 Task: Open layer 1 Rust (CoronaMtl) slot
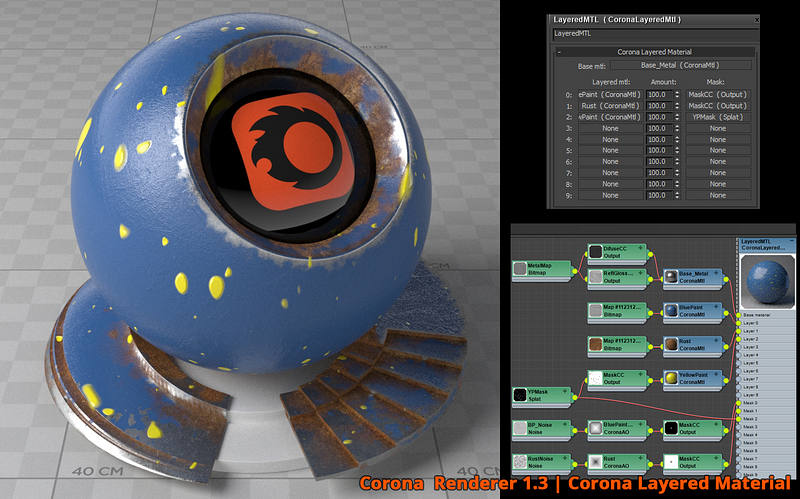[x=609, y=106]
